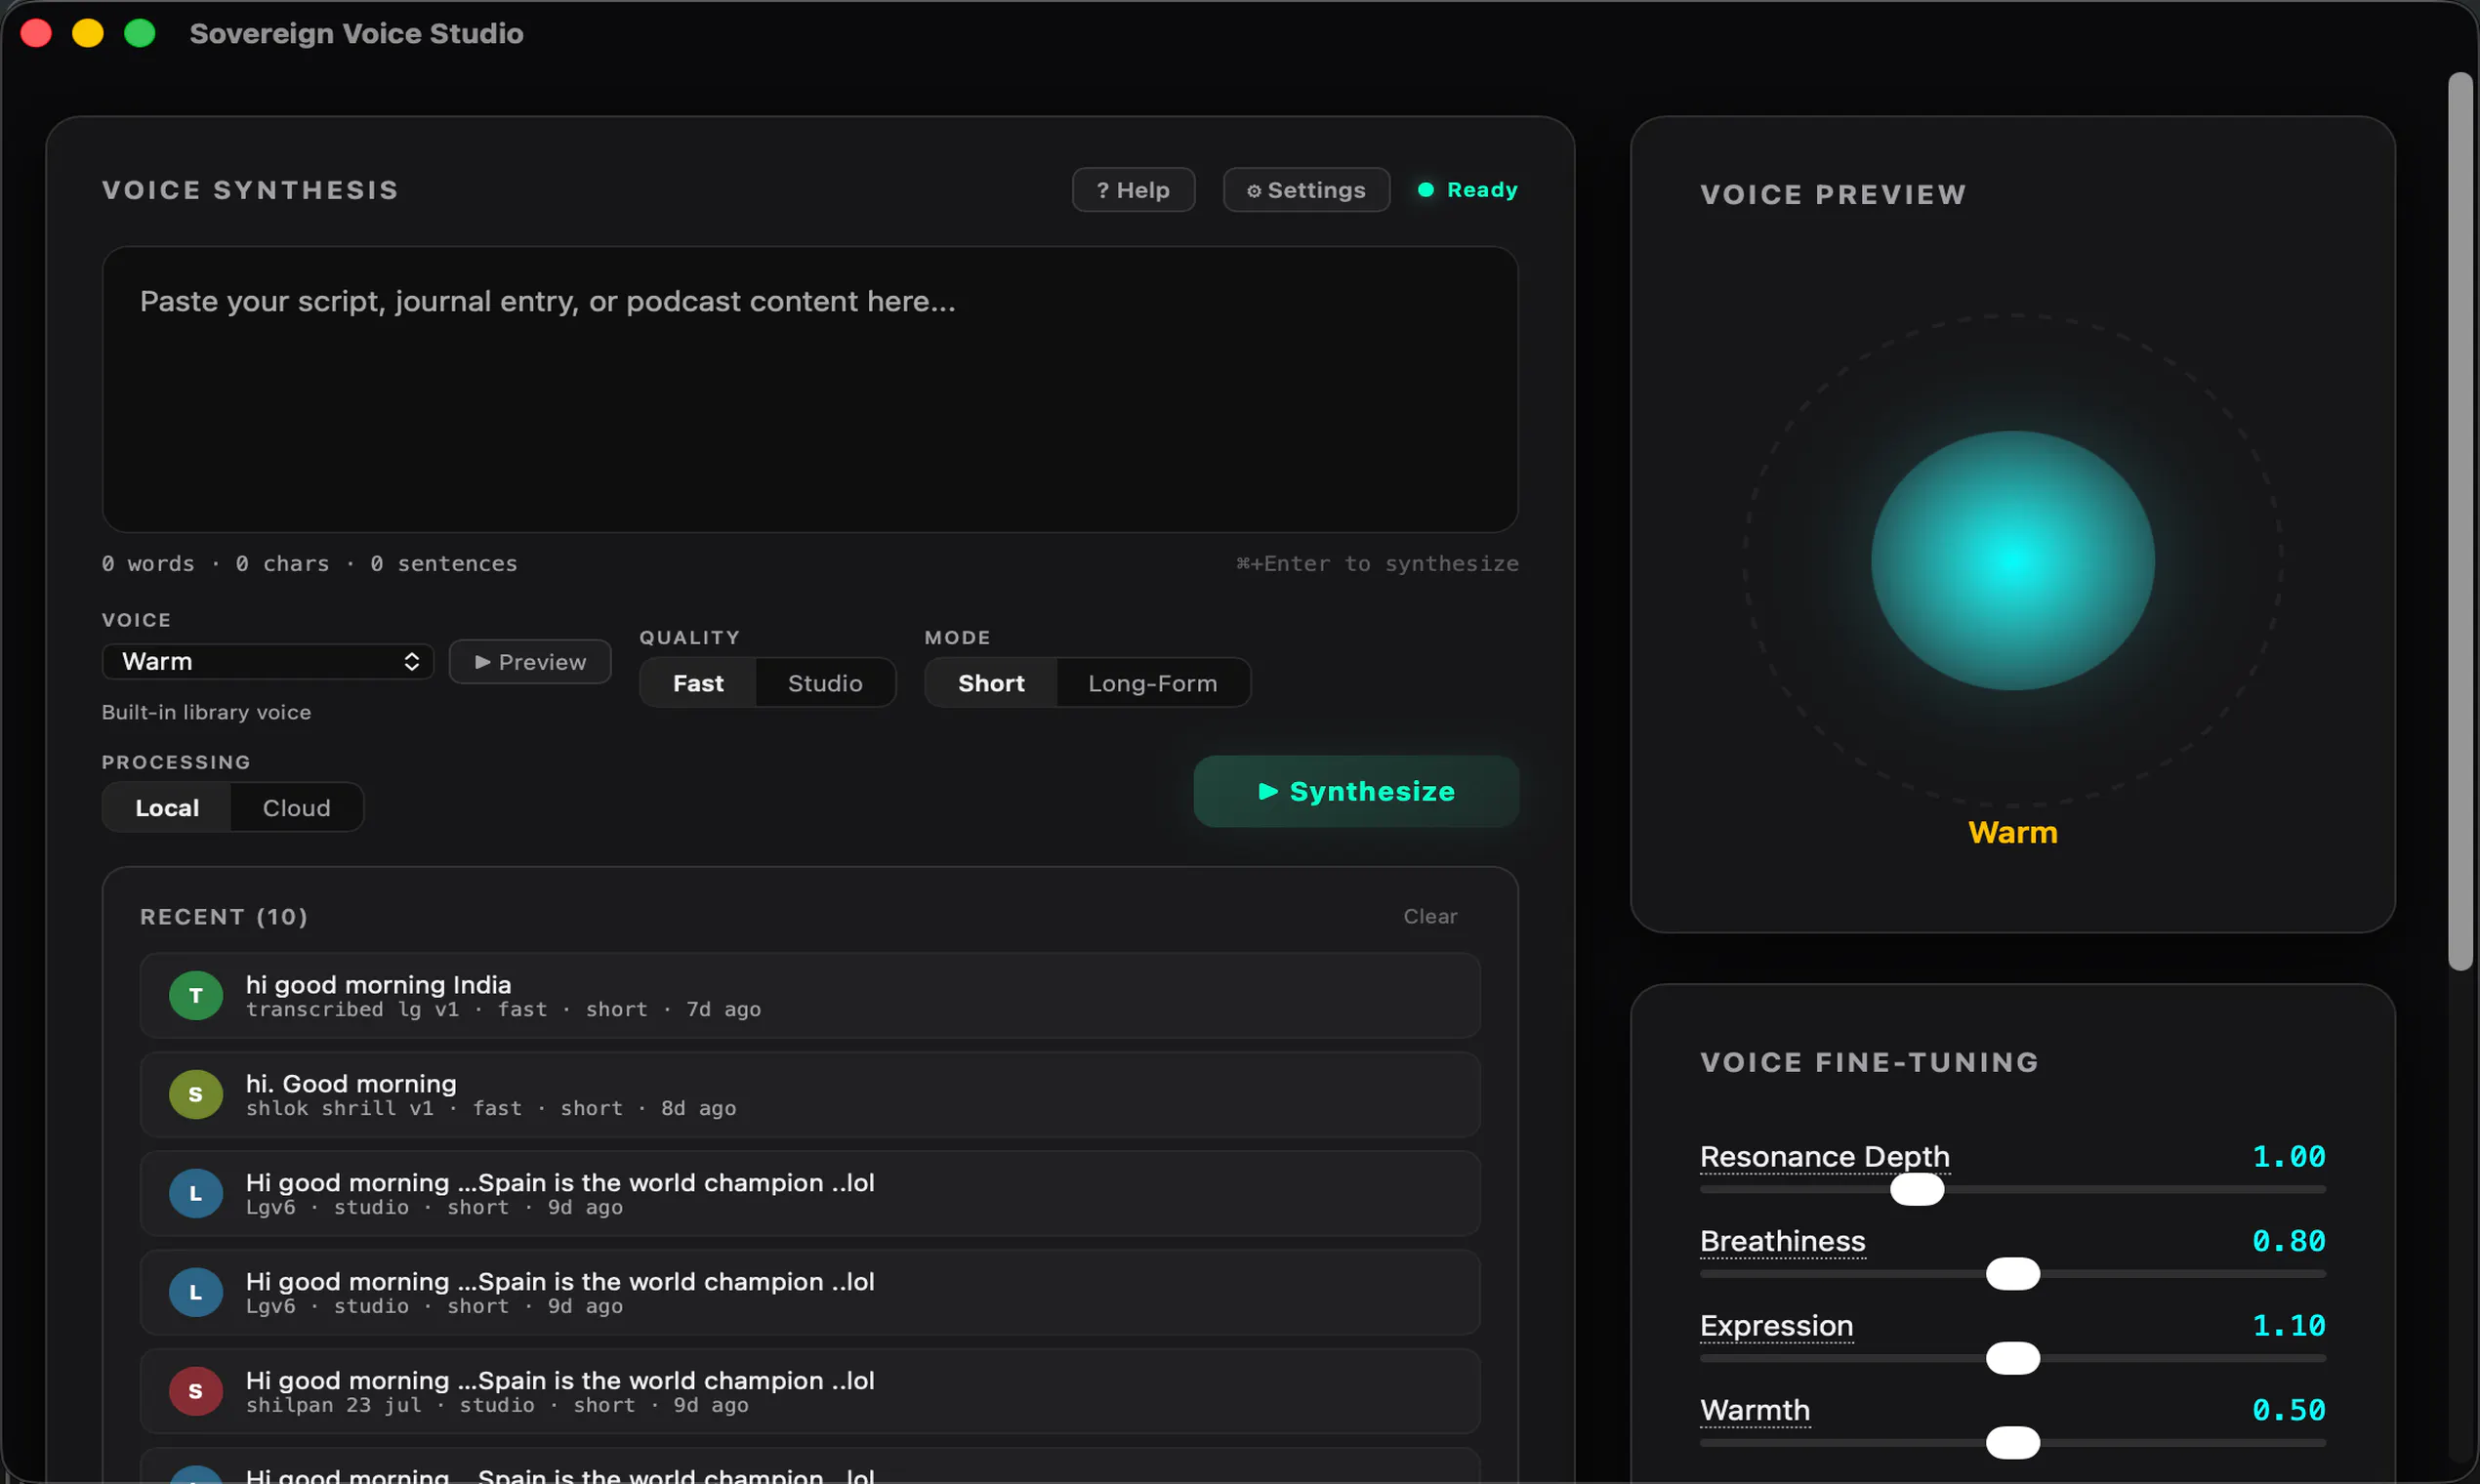Click the Warmth value 0.50
Viewport: 2480px width, 1484px height.
tap(2288, 1410)
